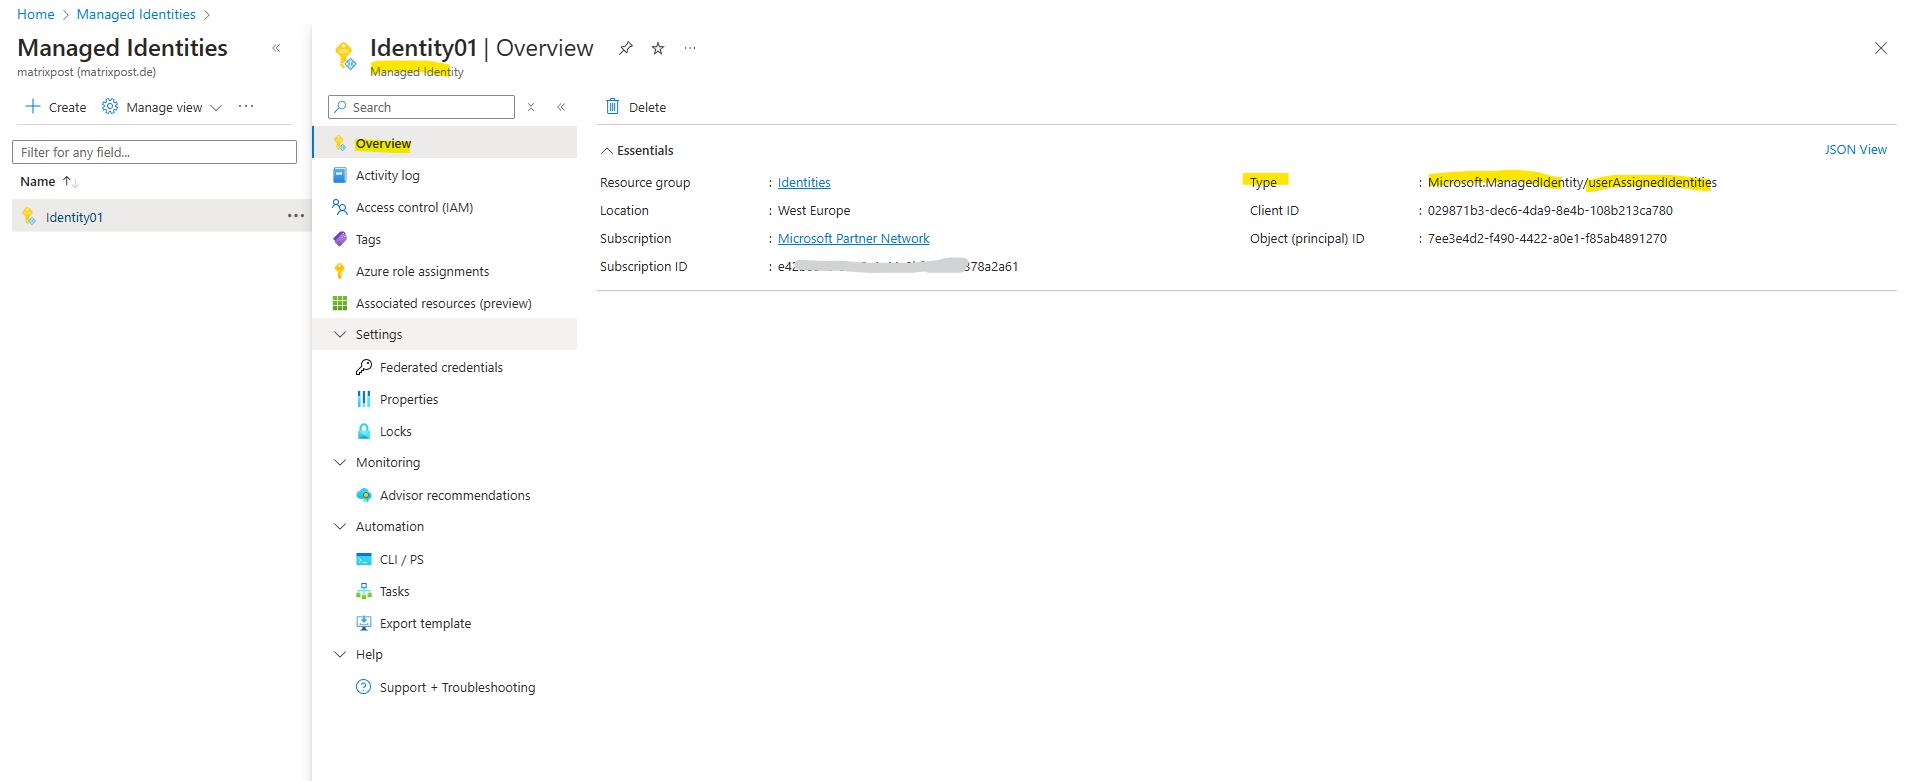Click the West Europe location value
1913x781 pixels.
click(814, 210)
